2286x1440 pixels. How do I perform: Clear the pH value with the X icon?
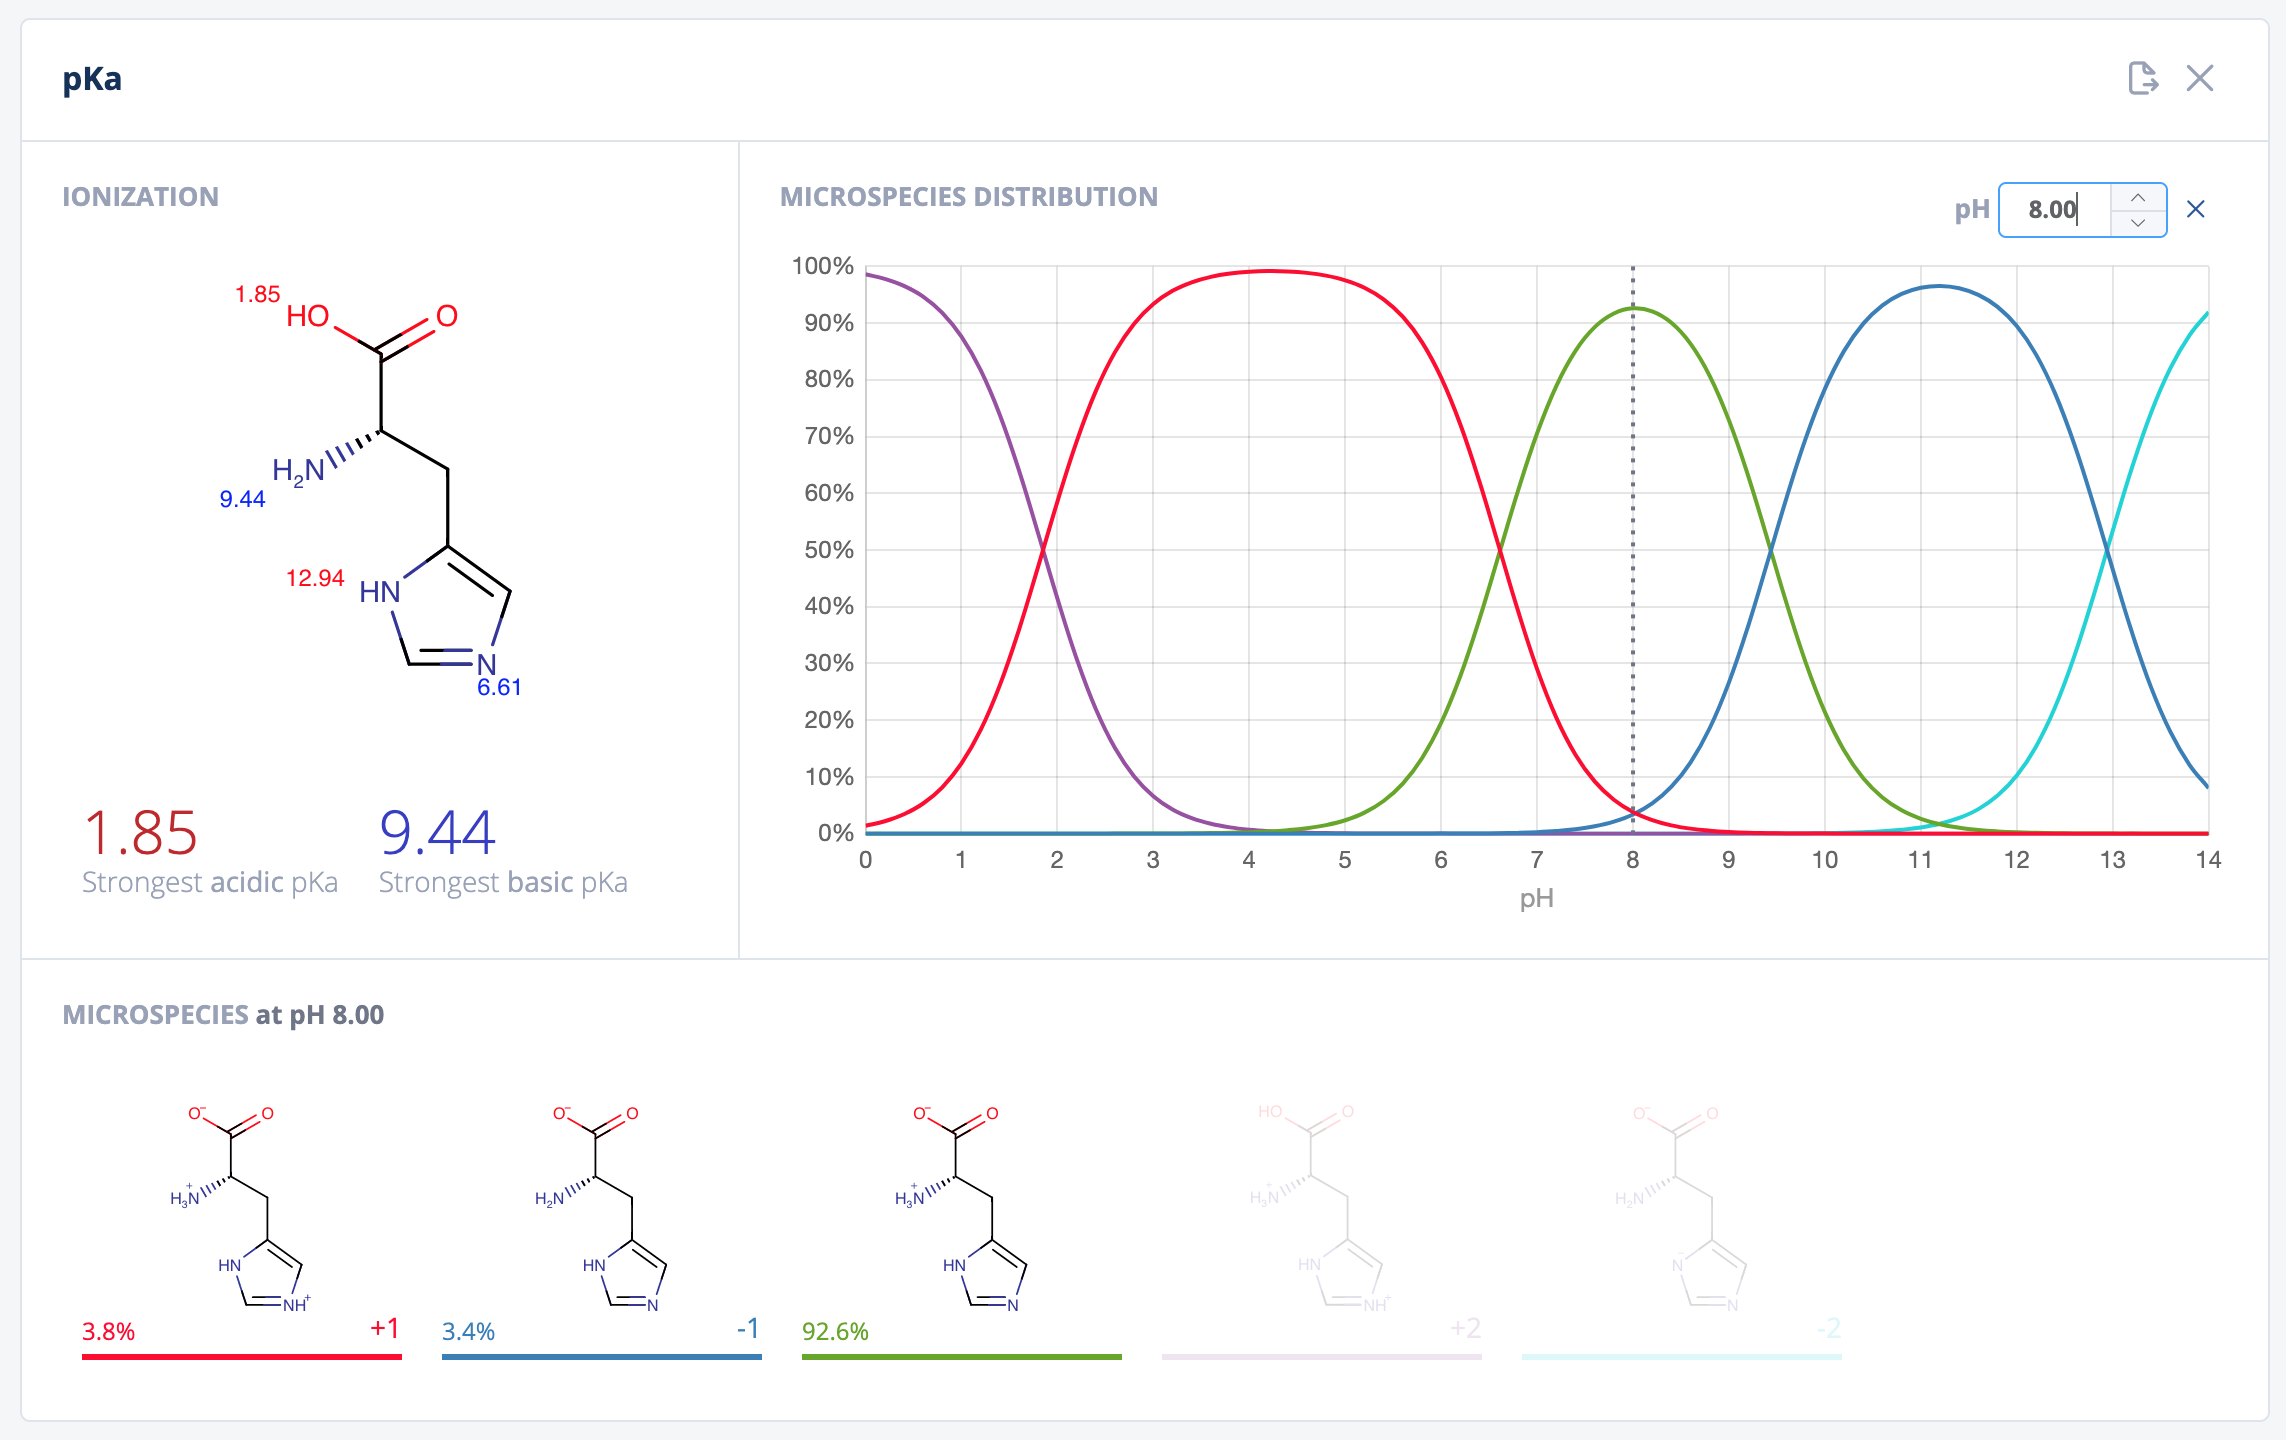[2195, 209]
